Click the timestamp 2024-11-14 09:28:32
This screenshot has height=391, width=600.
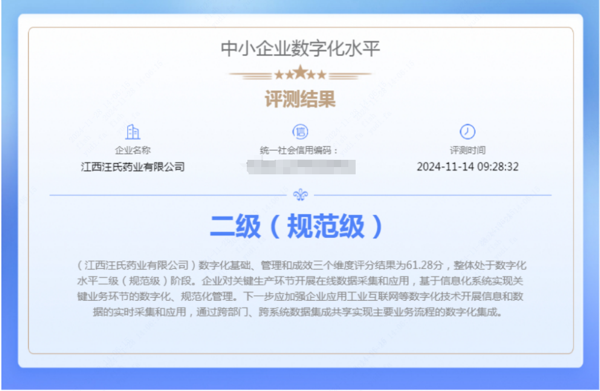[468, 167]
